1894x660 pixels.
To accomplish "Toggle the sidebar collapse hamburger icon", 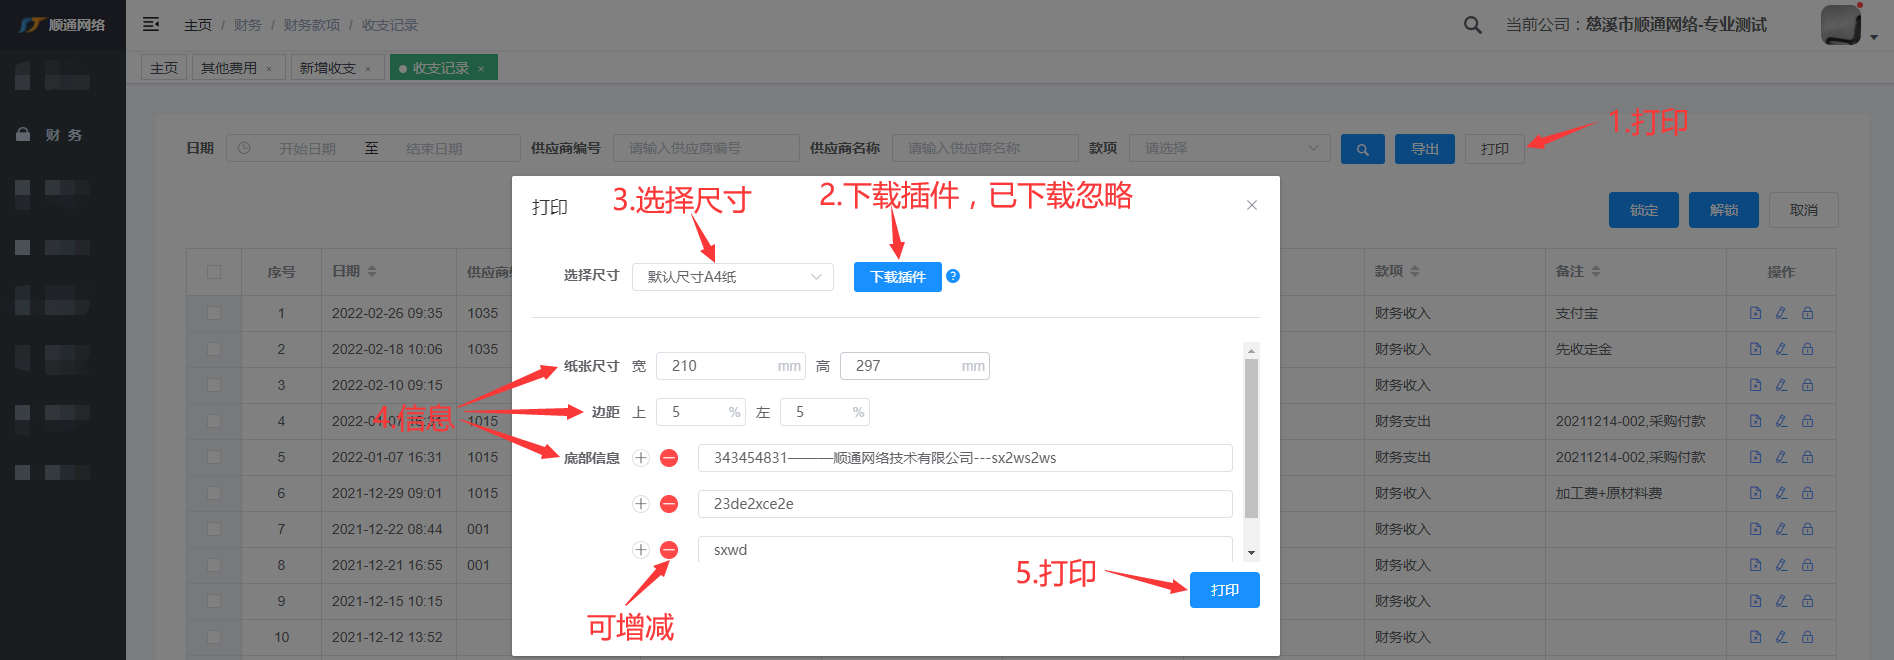I will coord(151,24).
